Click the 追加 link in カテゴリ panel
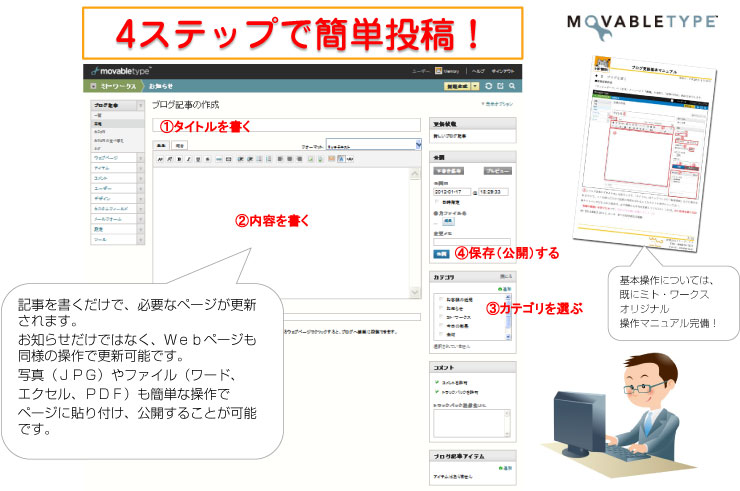Viewport: 740px width, 491px height. (505, 289)
